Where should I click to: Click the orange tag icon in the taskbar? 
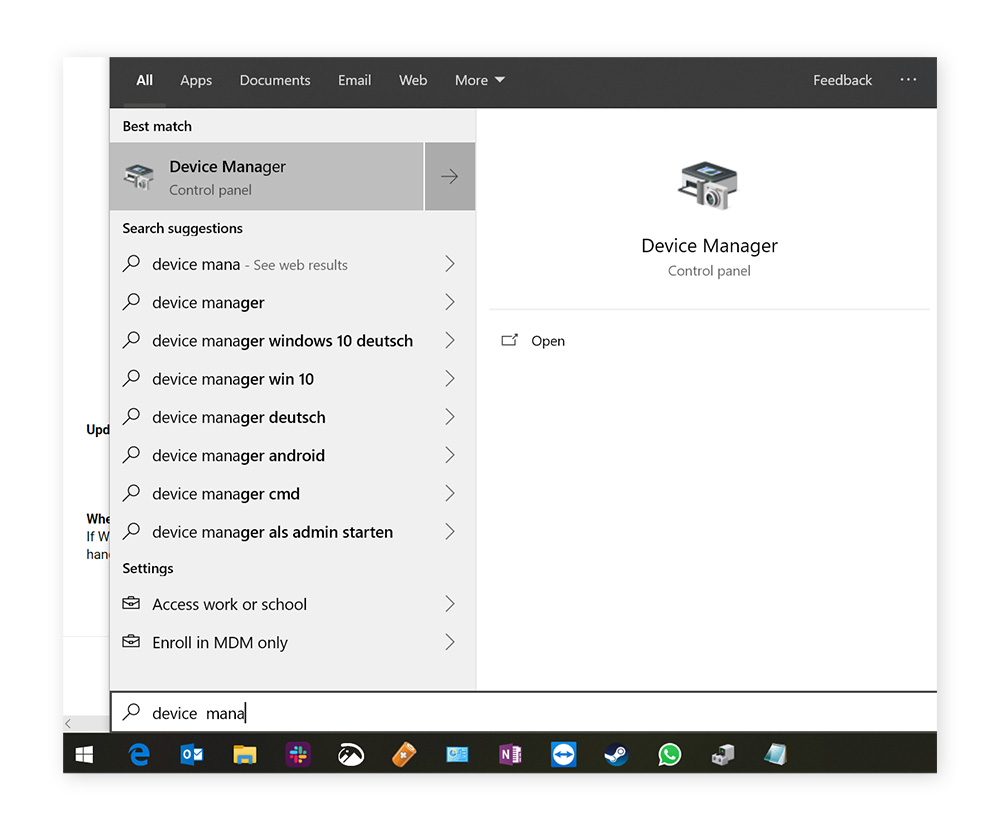point(404,754)
